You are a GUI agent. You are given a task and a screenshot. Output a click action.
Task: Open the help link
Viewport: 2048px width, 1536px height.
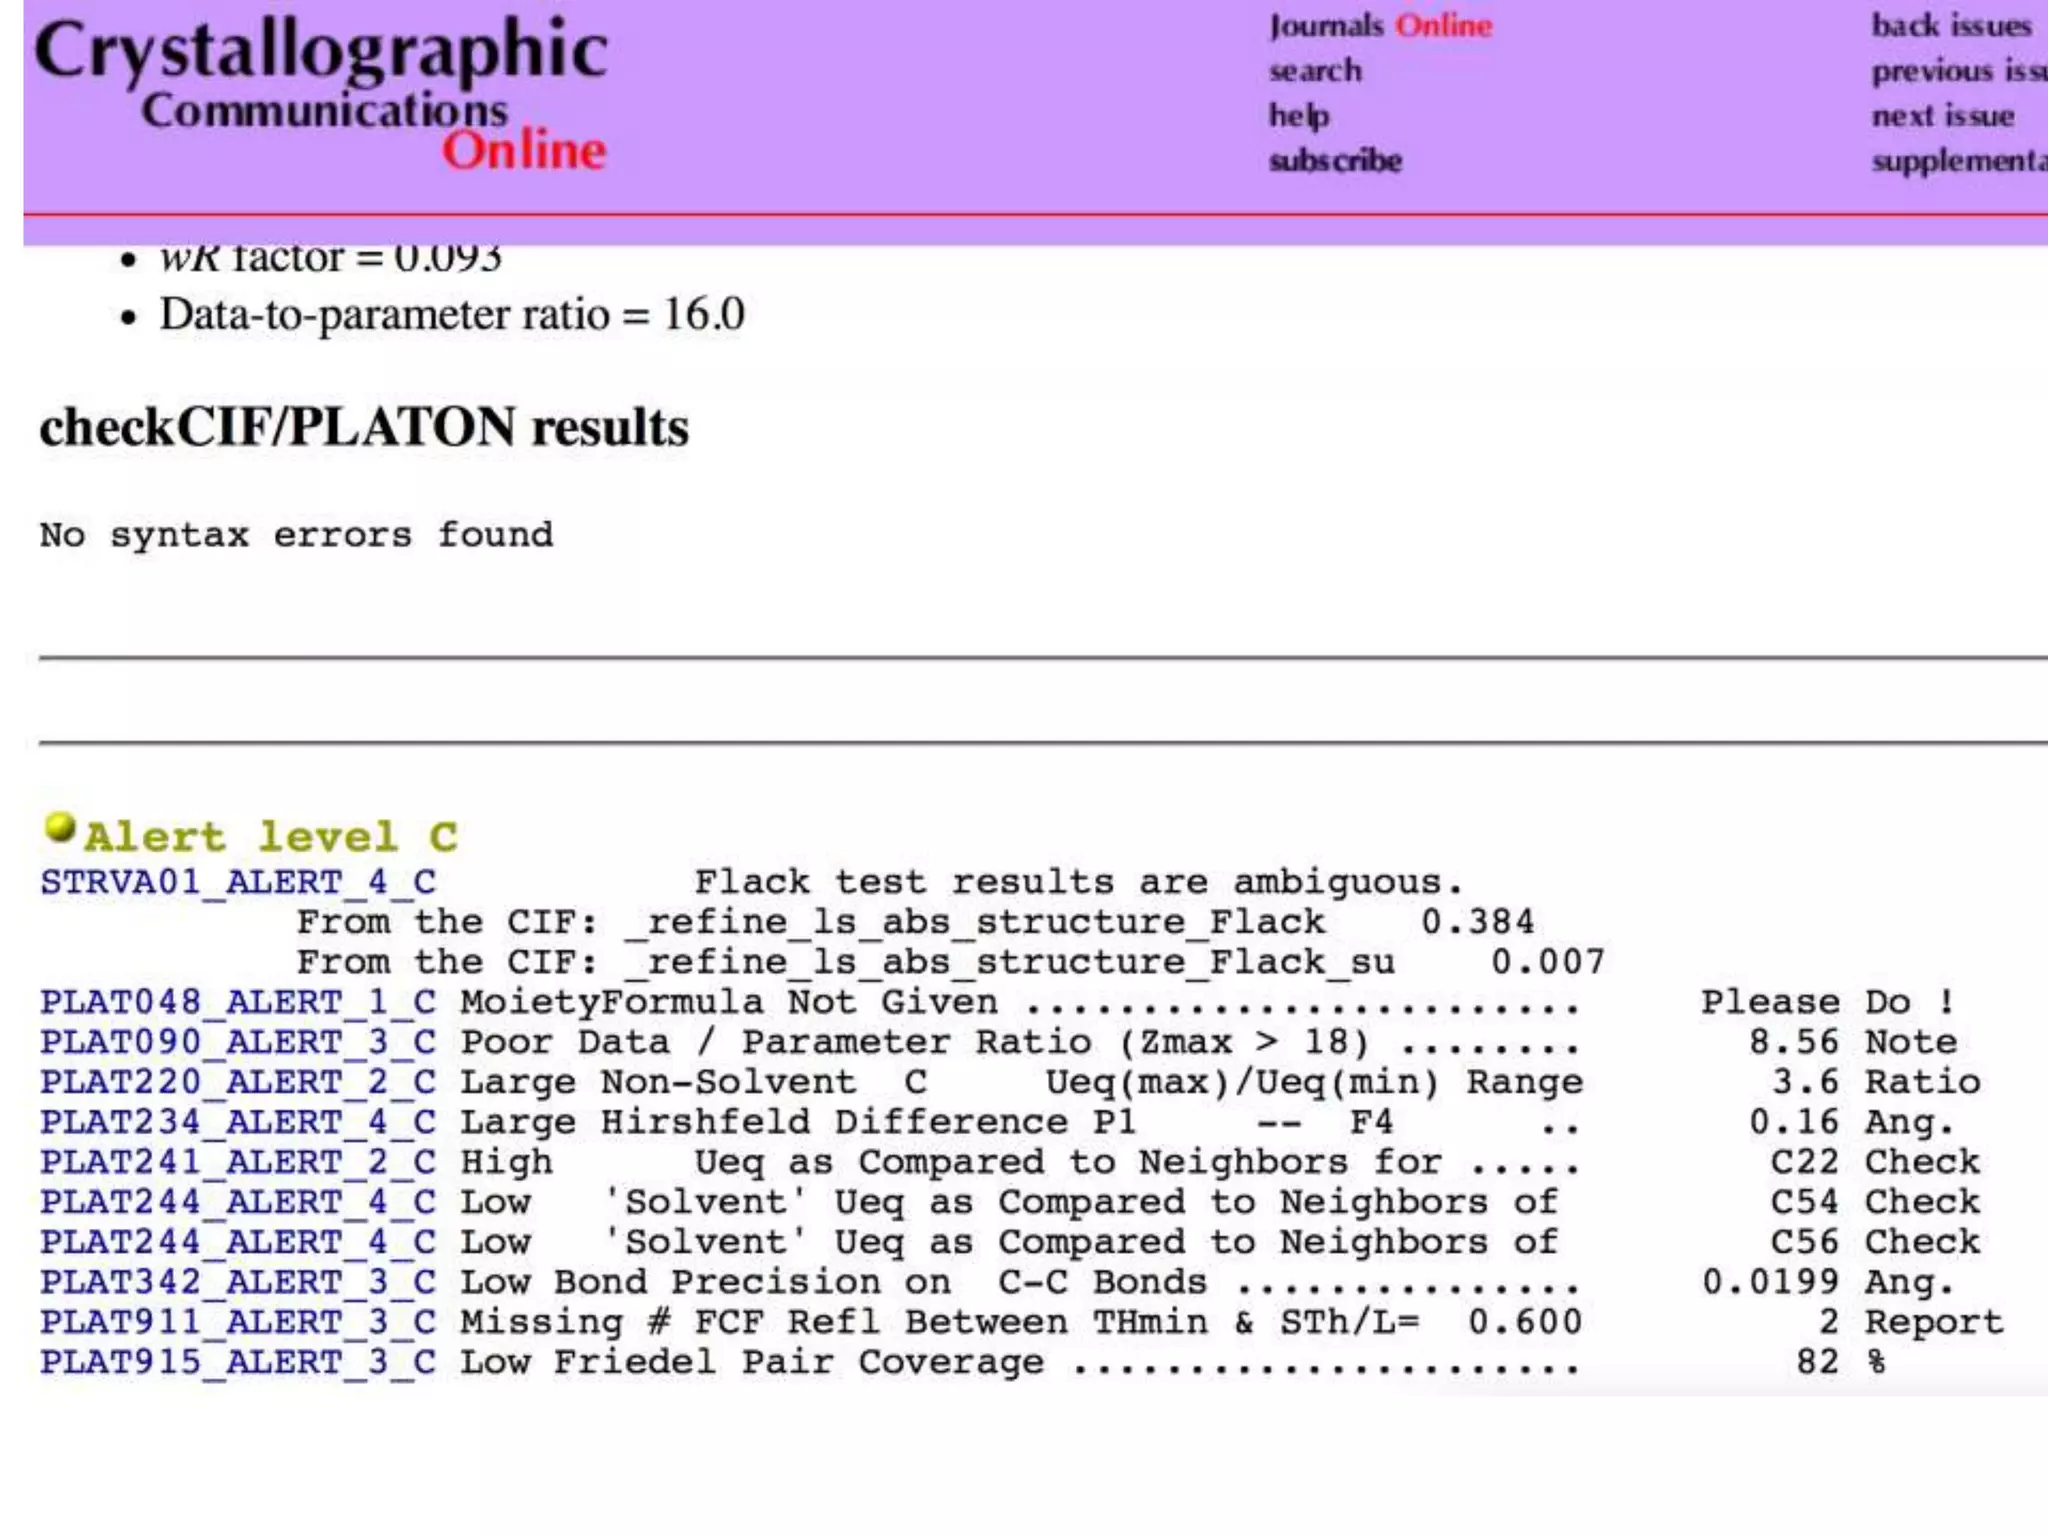click(x=1299, y=116)
